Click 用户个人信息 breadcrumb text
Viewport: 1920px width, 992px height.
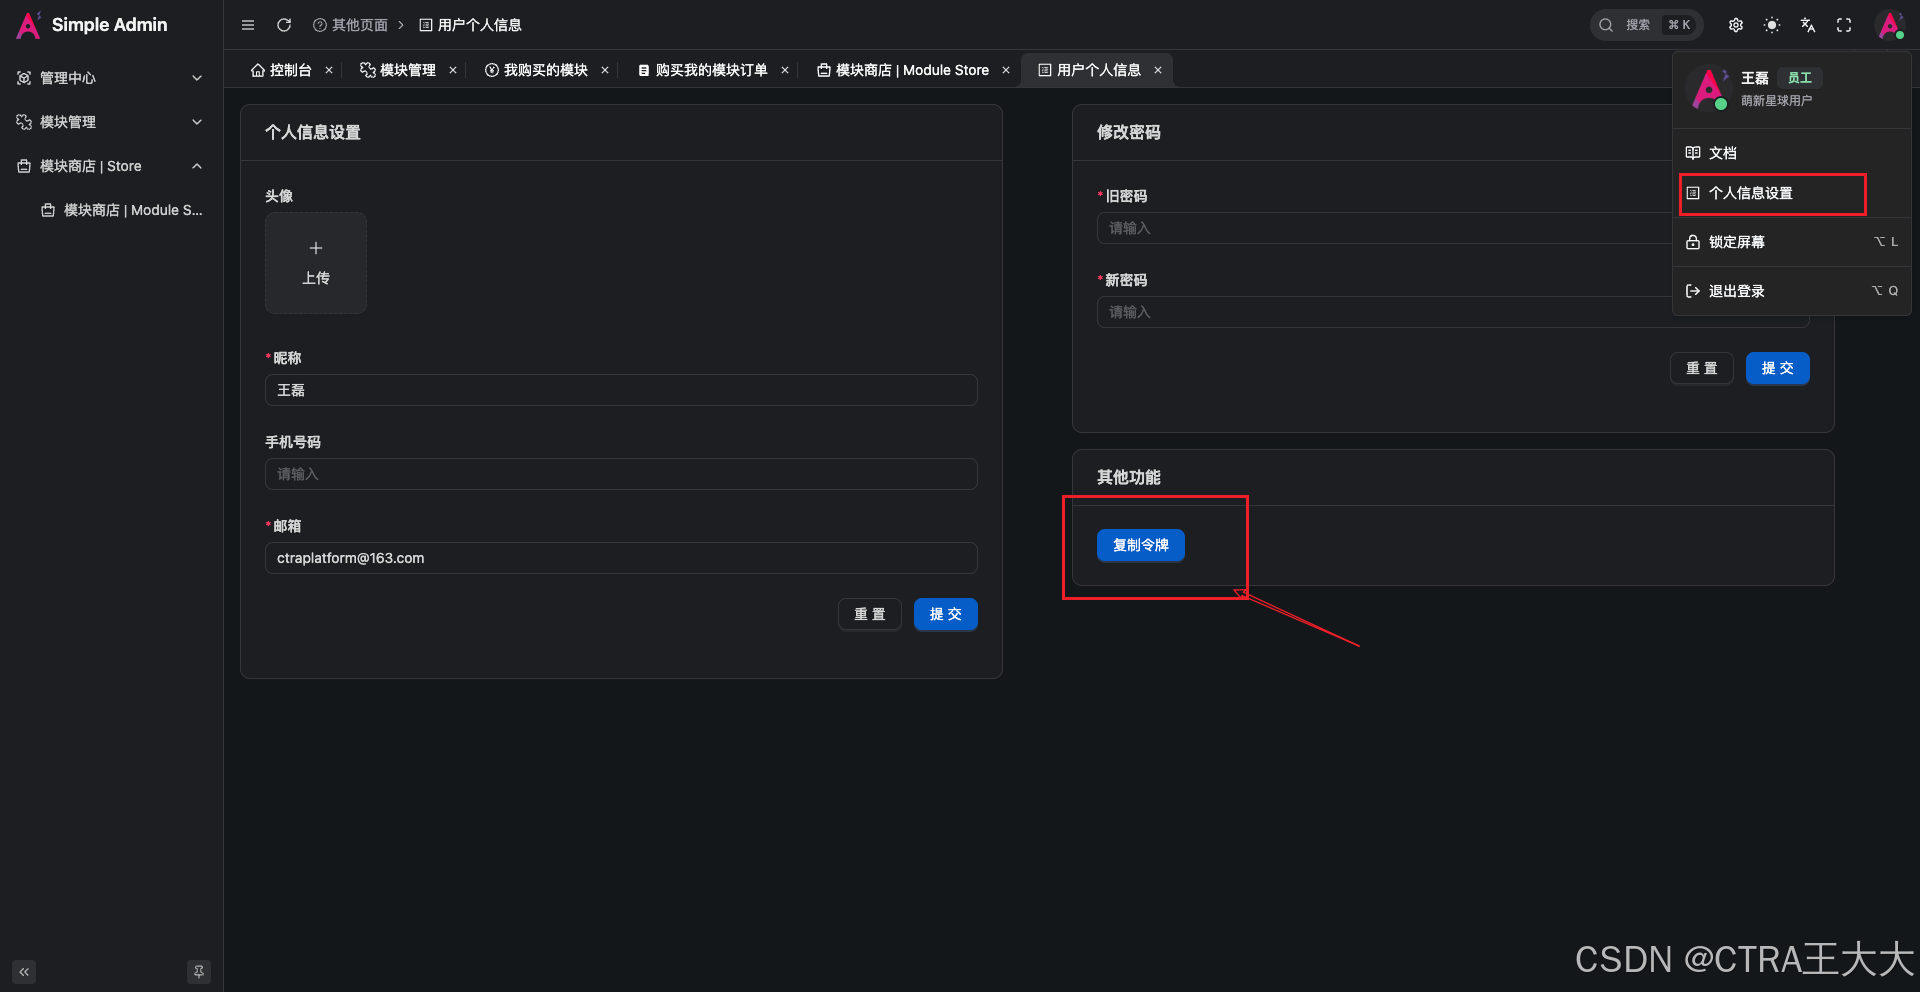(480, 25)
